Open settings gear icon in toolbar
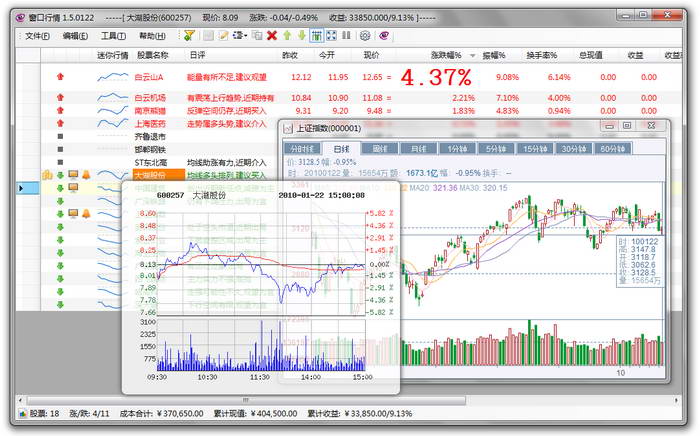700x436 pixels. (365, 36)
